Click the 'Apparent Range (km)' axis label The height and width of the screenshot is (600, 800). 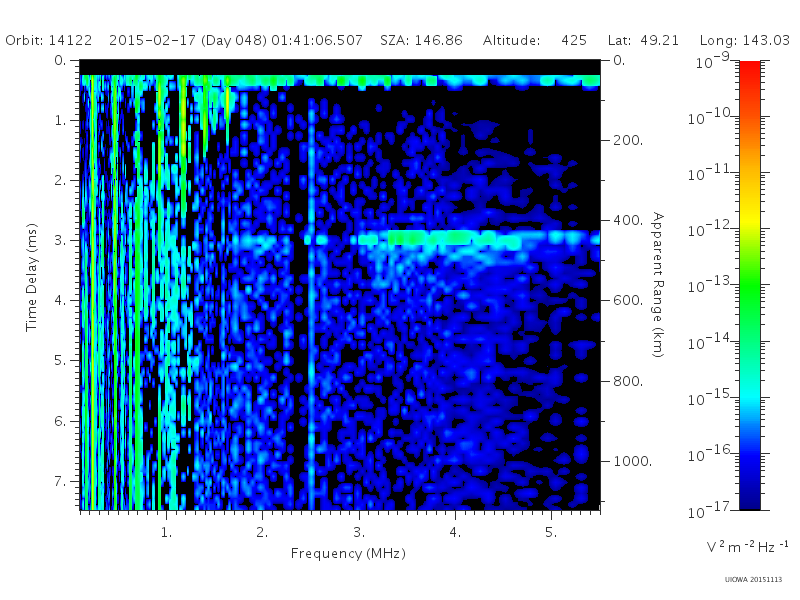coord(658,285)
